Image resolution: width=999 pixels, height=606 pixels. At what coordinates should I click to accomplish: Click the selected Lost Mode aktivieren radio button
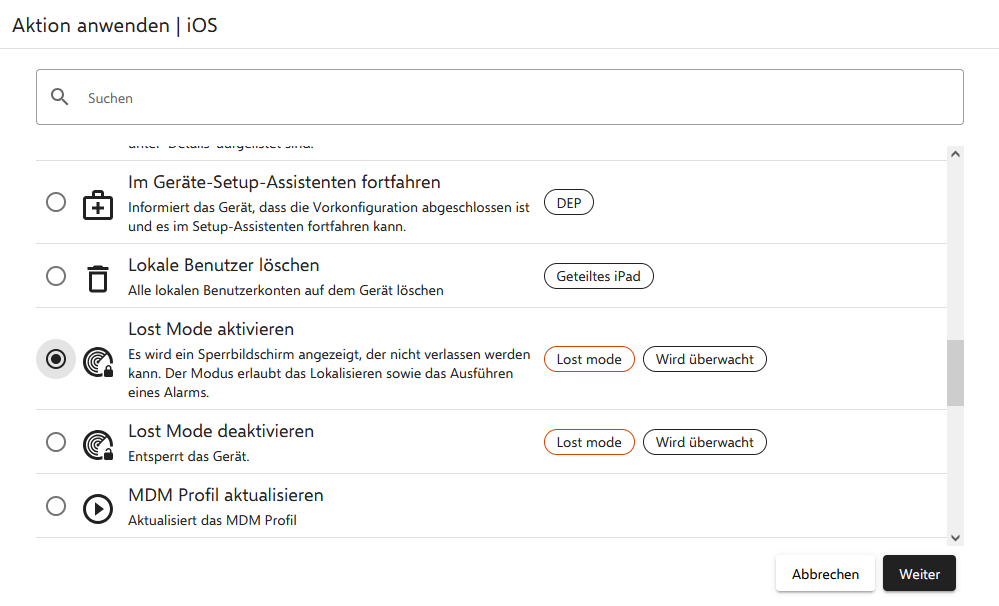pyautogui.click(x=57, y=359)
